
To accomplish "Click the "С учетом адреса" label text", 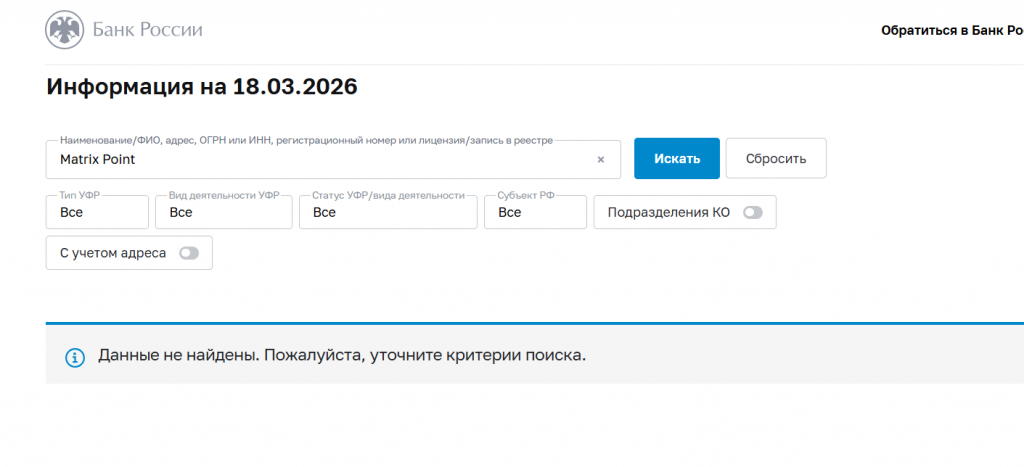I will click(113, 253).
